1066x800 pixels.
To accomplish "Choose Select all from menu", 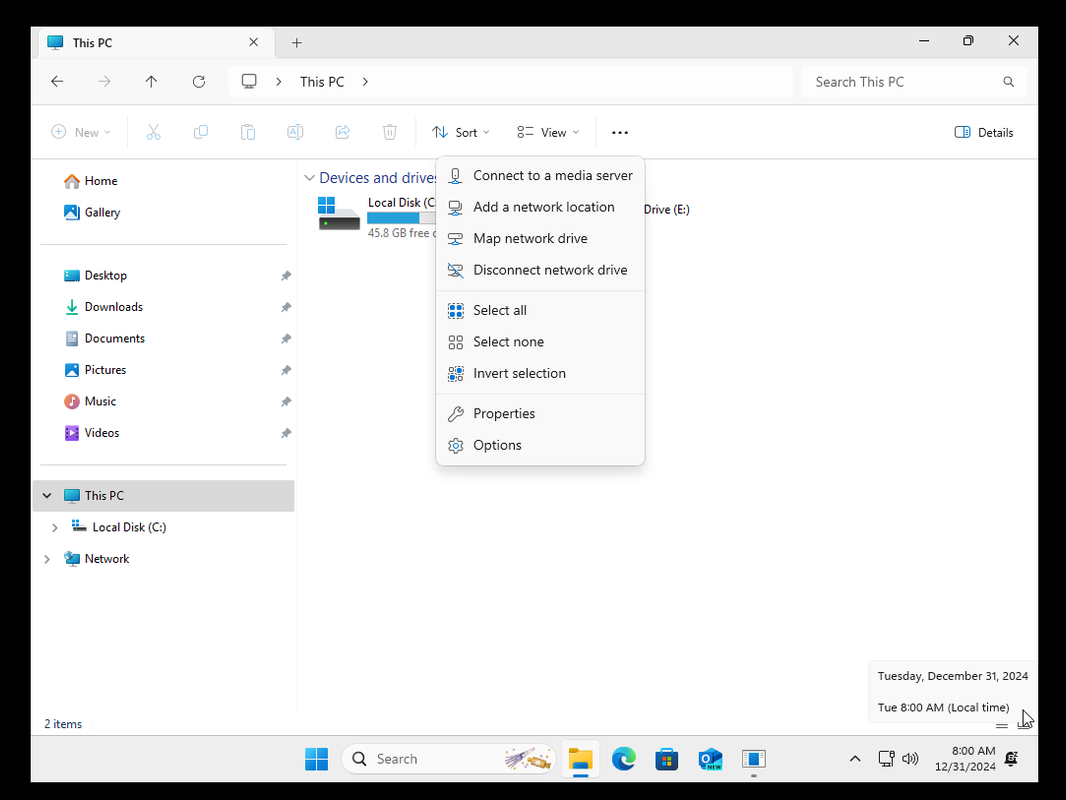I will (540, 311).
